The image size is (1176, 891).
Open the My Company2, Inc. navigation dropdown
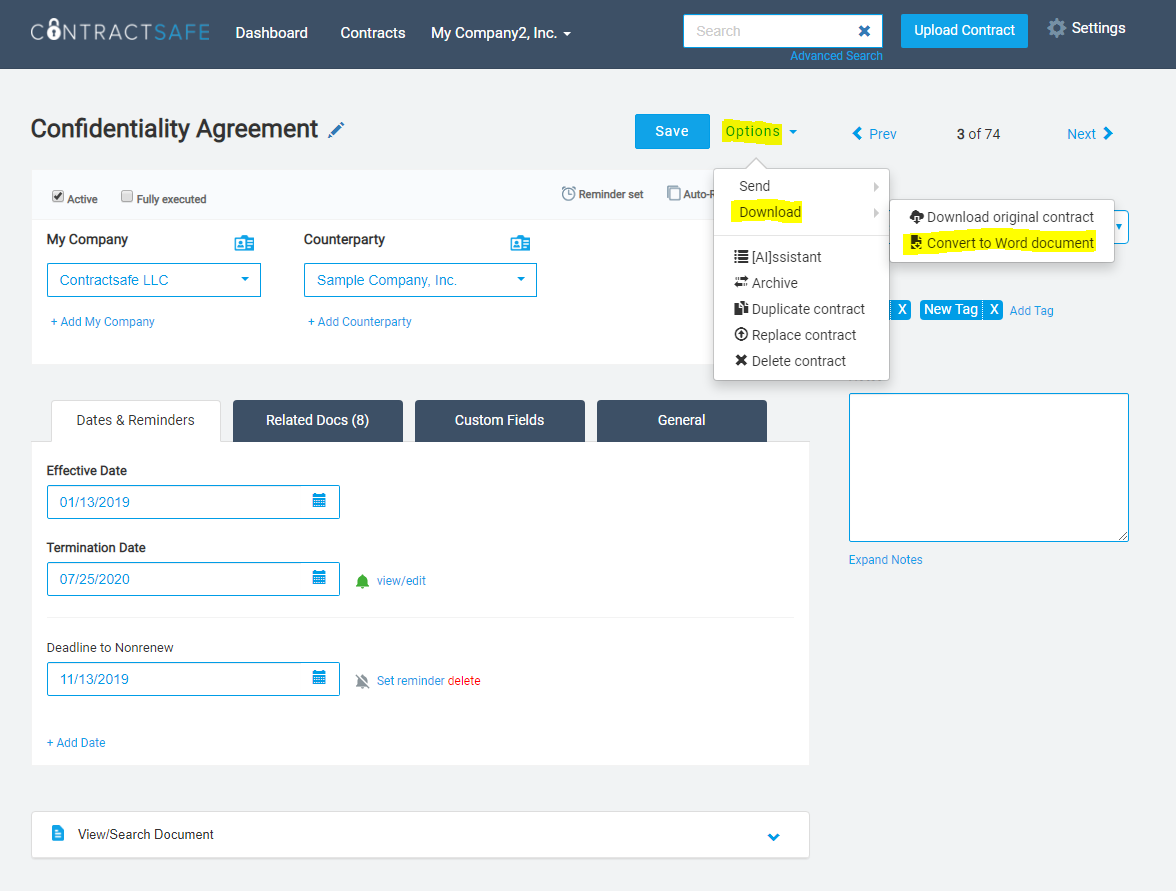pos(501,33)
